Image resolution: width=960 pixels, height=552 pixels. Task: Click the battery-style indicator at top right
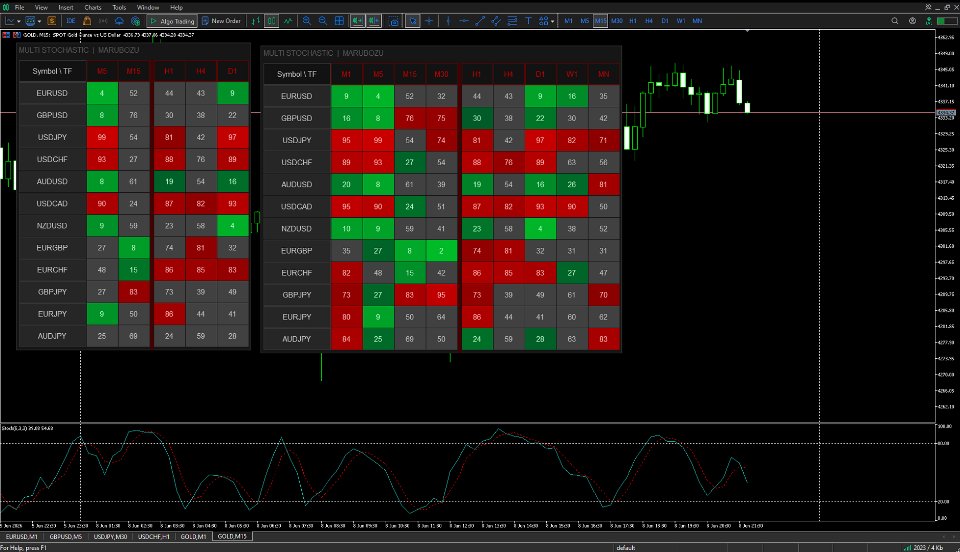coord(947,21)
